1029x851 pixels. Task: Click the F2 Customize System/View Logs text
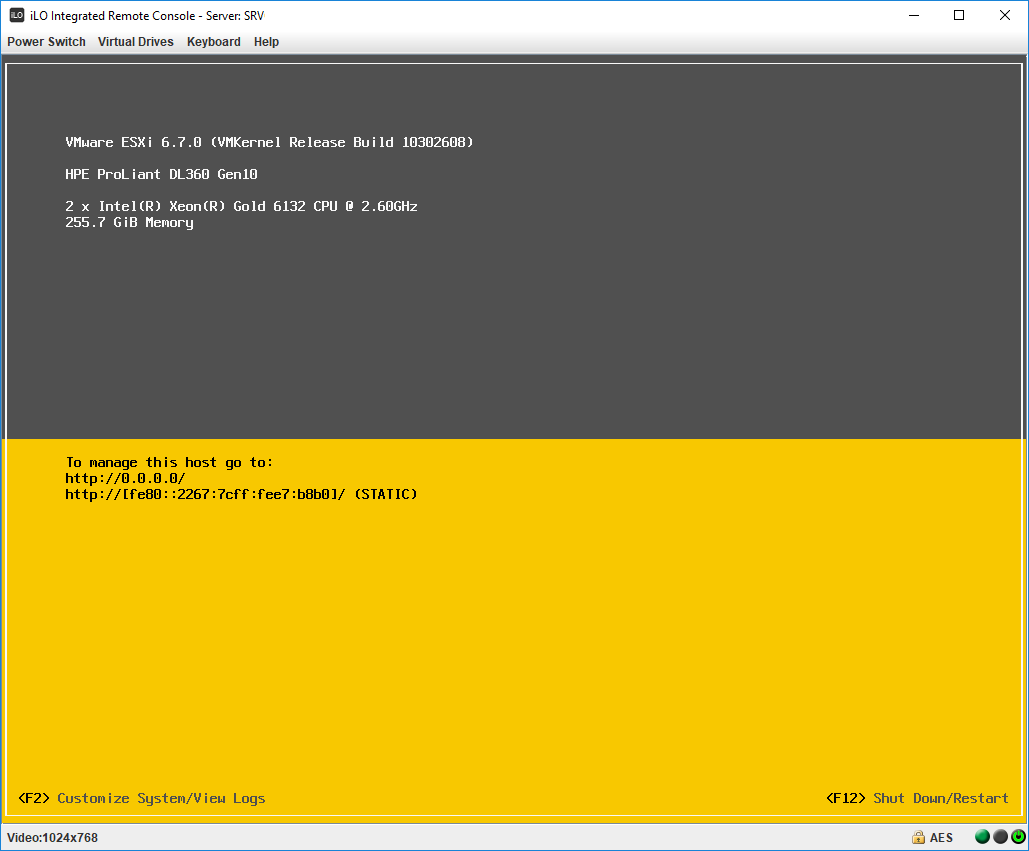[x=142, y=799]
